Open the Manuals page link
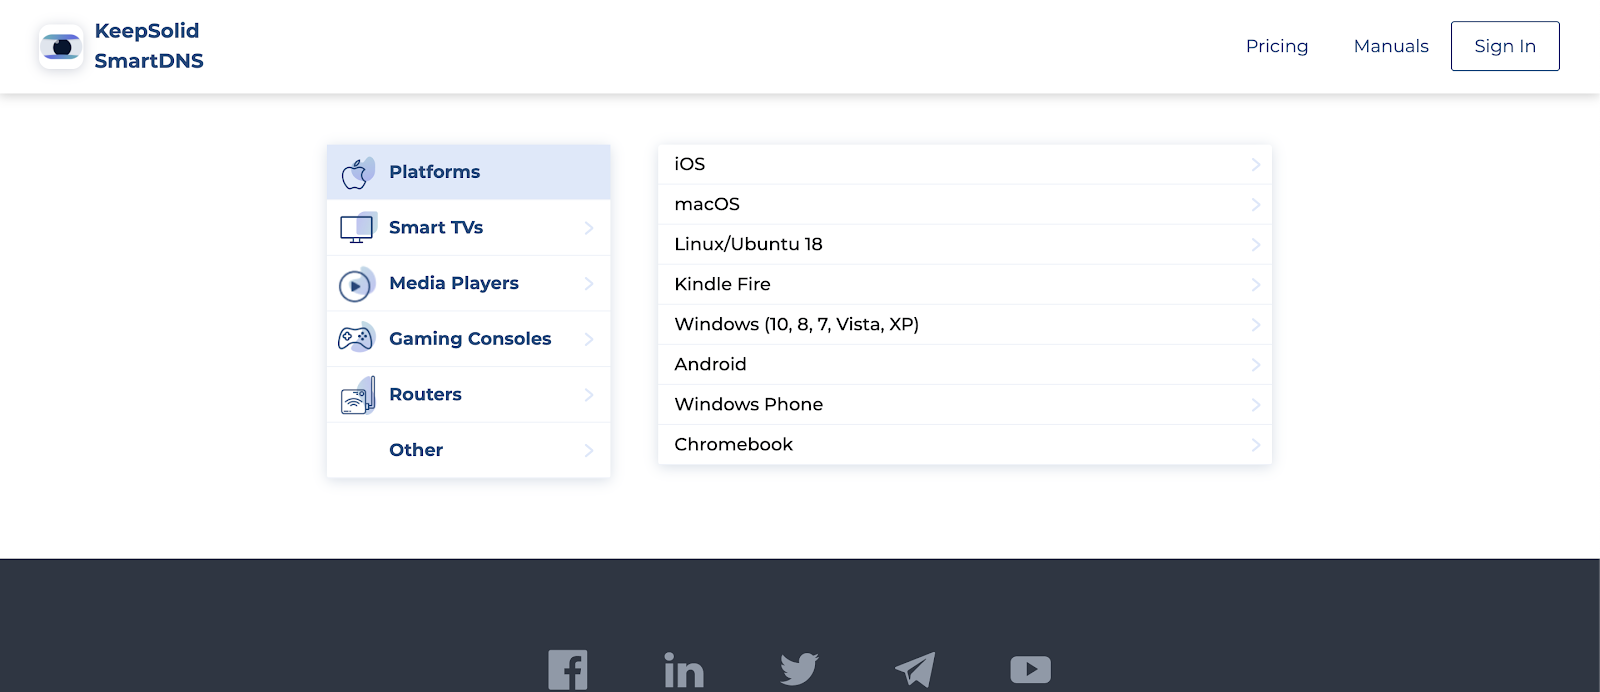Screen dimensions: 1600x692 coord(1391,46)
